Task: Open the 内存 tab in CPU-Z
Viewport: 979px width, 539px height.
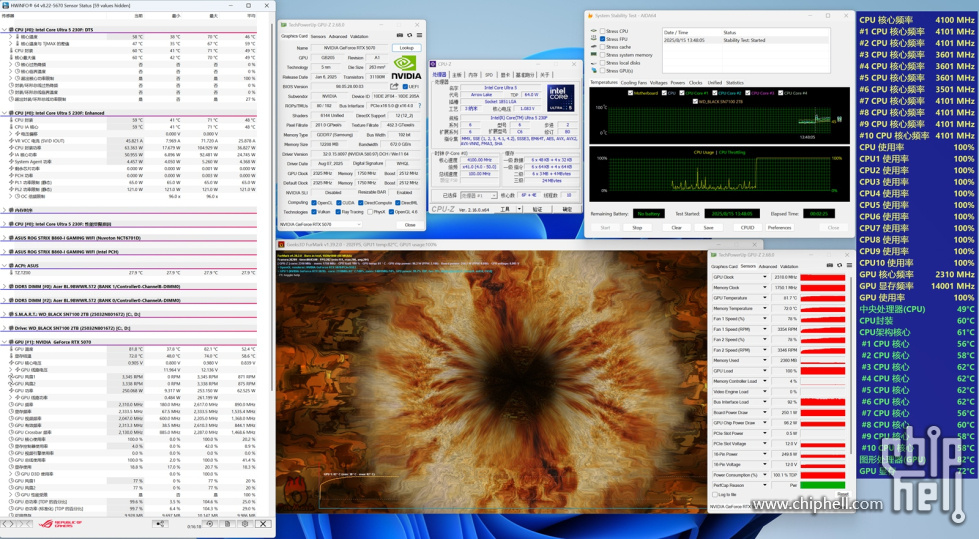Action: pos(473,75)
